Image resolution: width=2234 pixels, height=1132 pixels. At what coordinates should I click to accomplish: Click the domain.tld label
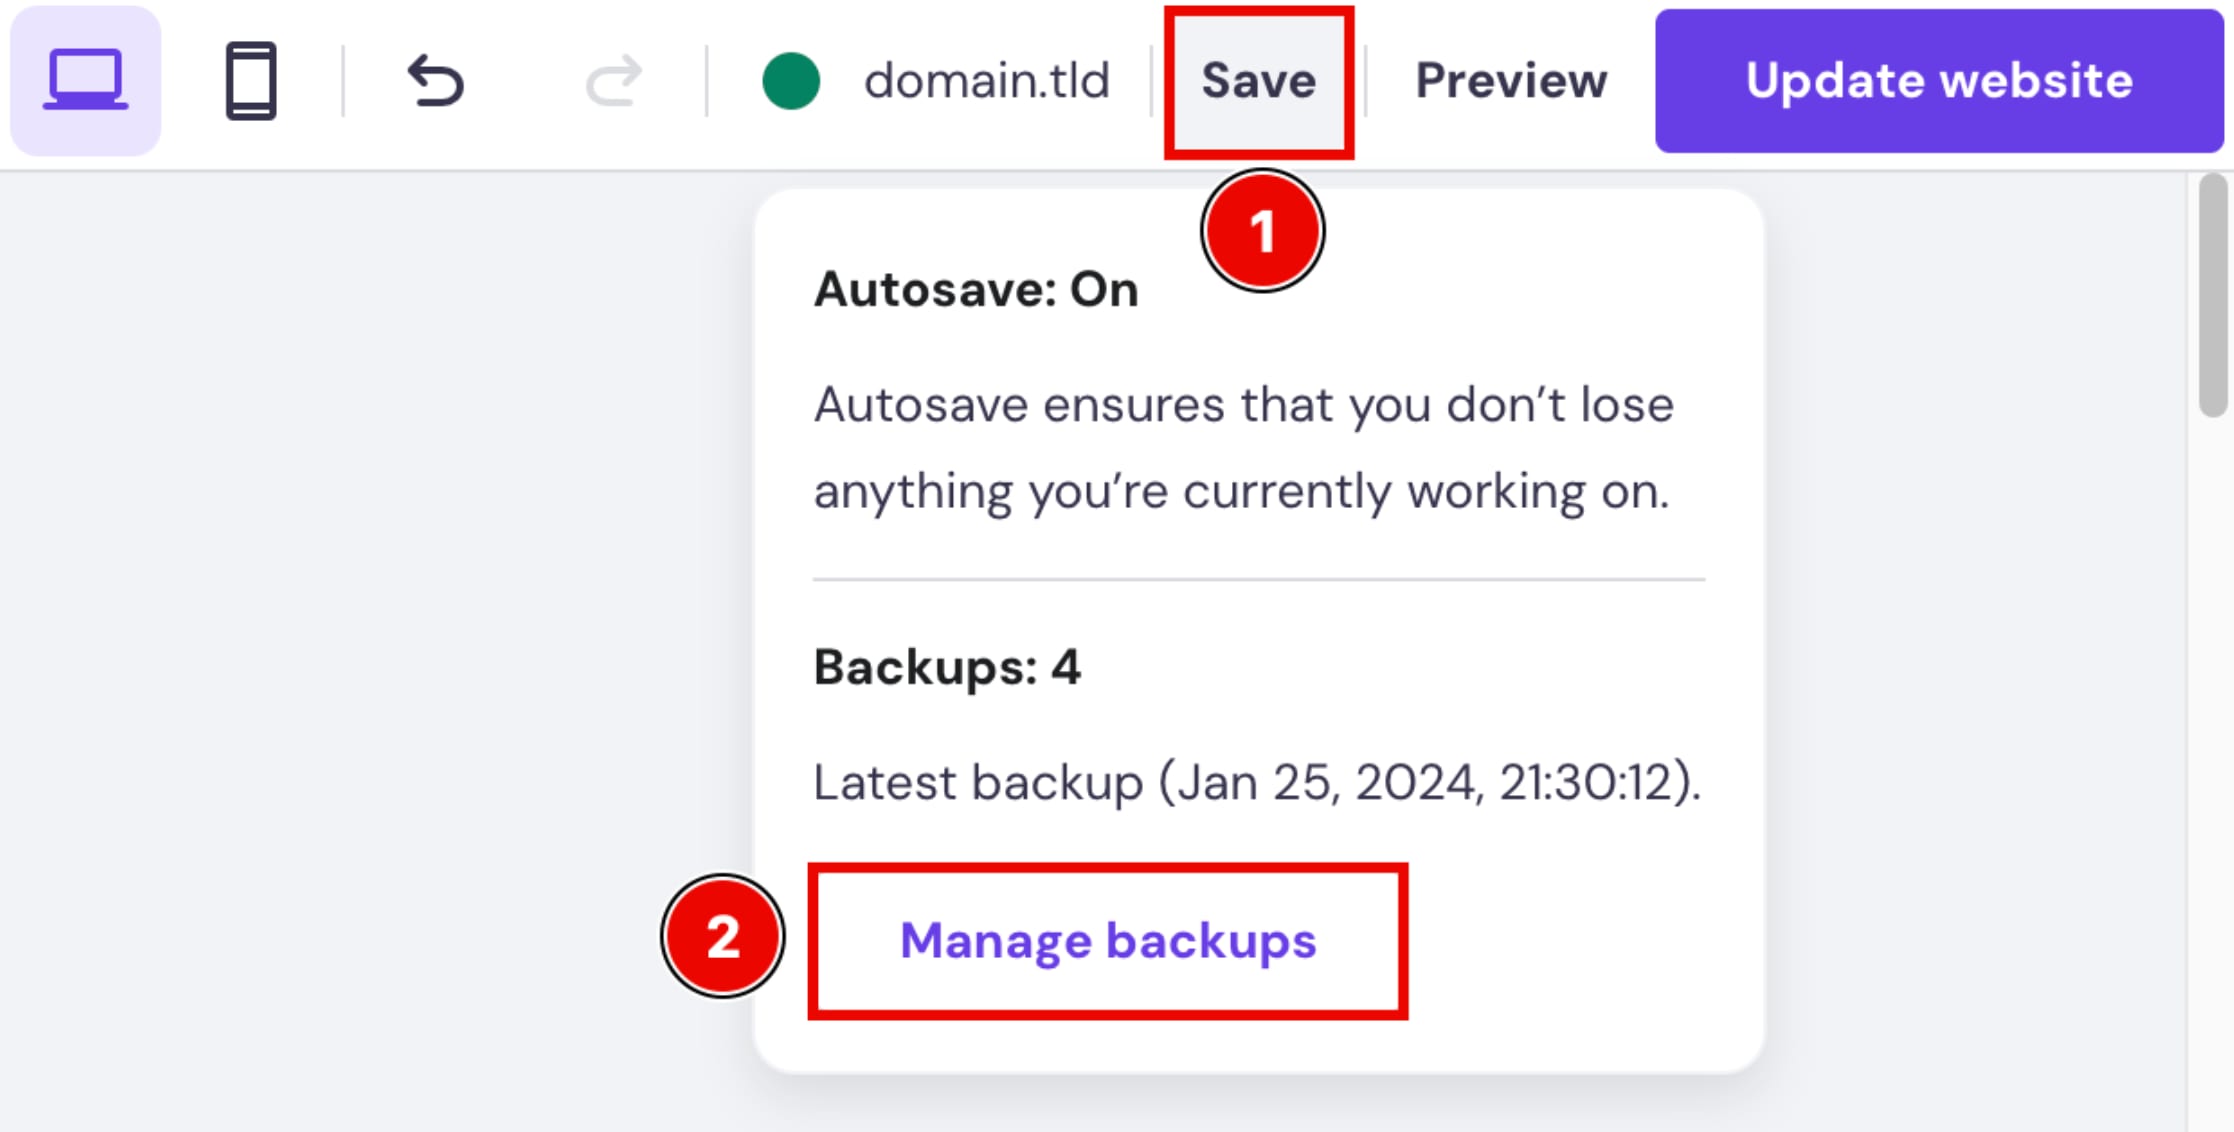point(986,80)
